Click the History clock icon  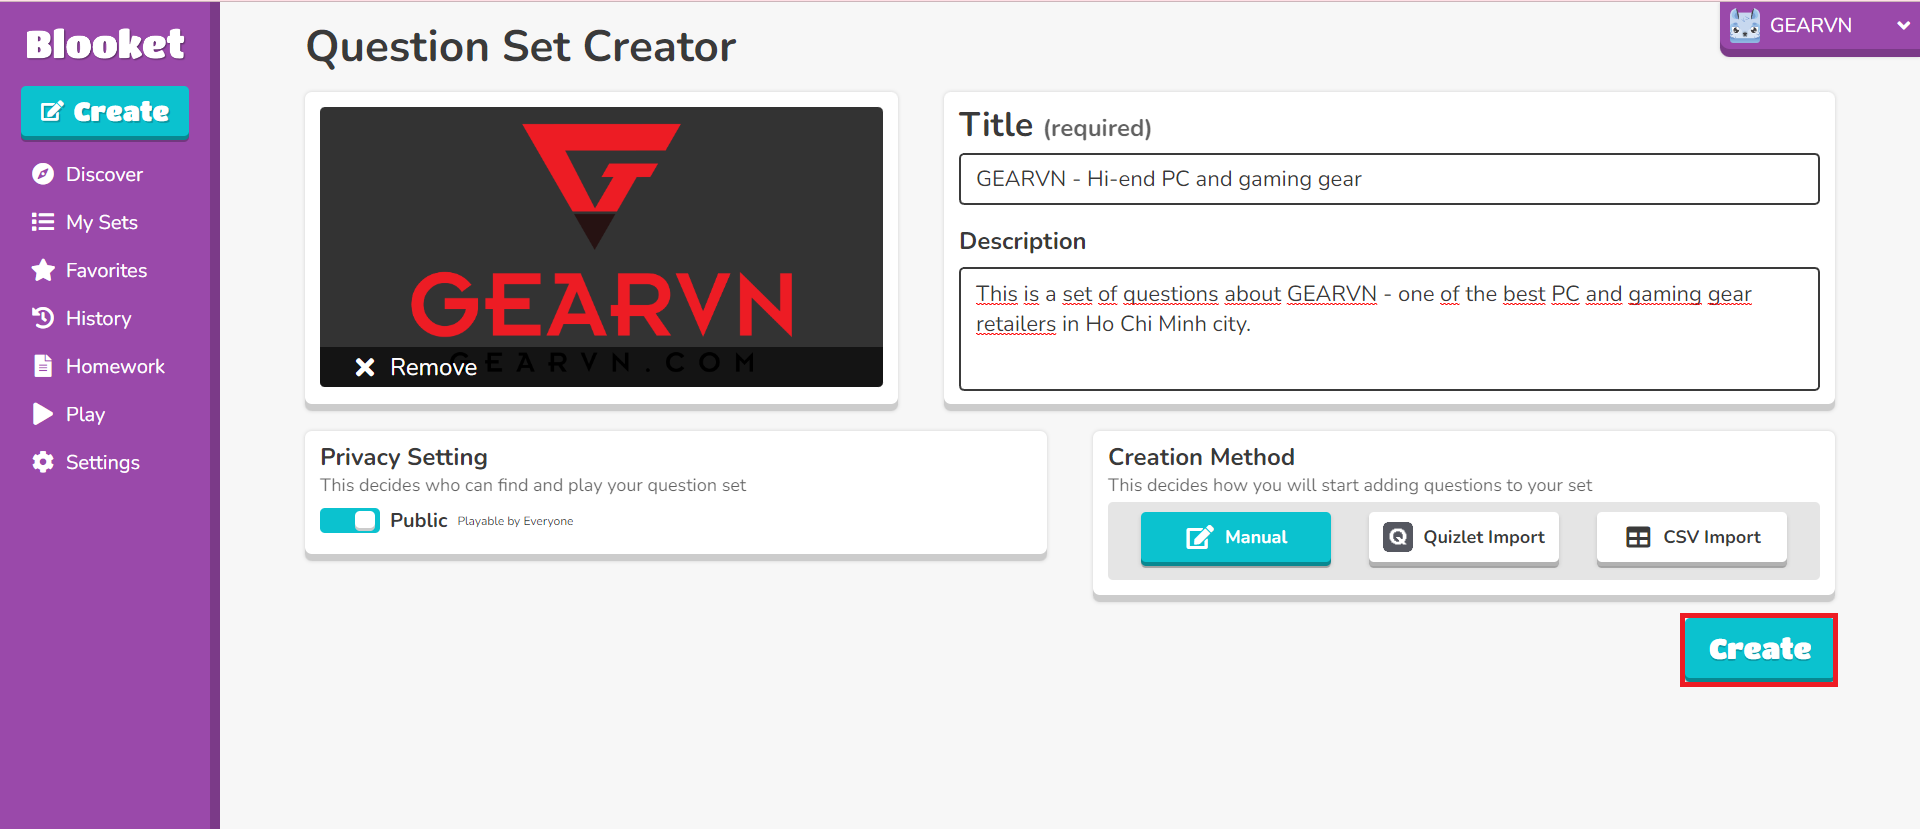pyautogui.click(x=43, y=318)
